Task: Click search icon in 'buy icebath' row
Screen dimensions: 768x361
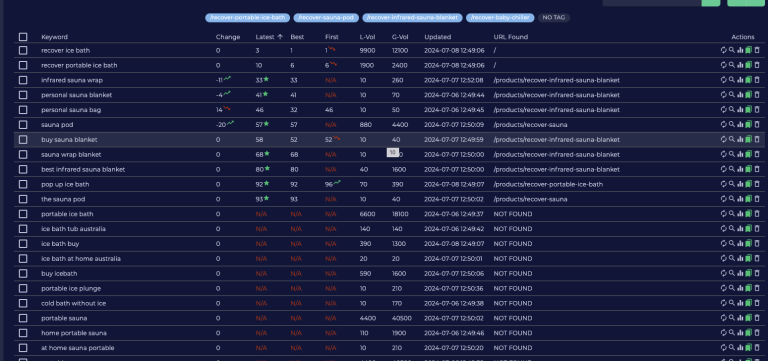Action: click(x=732, y=273)
